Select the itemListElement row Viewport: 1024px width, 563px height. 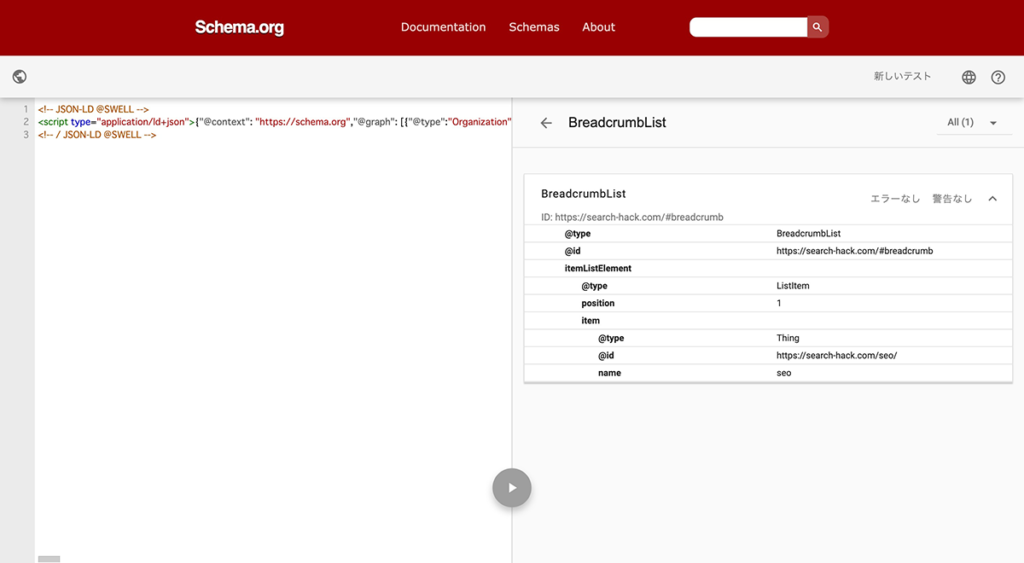768,268
